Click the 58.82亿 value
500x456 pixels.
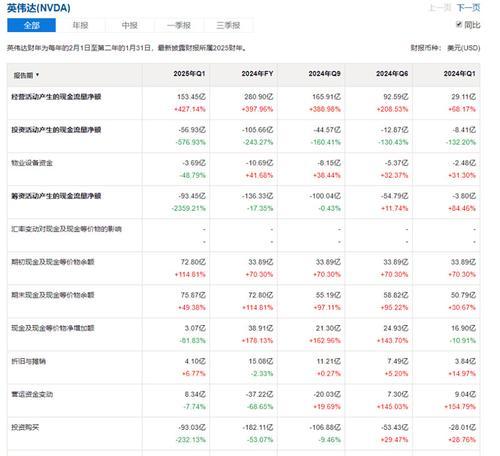coord(396,295)
